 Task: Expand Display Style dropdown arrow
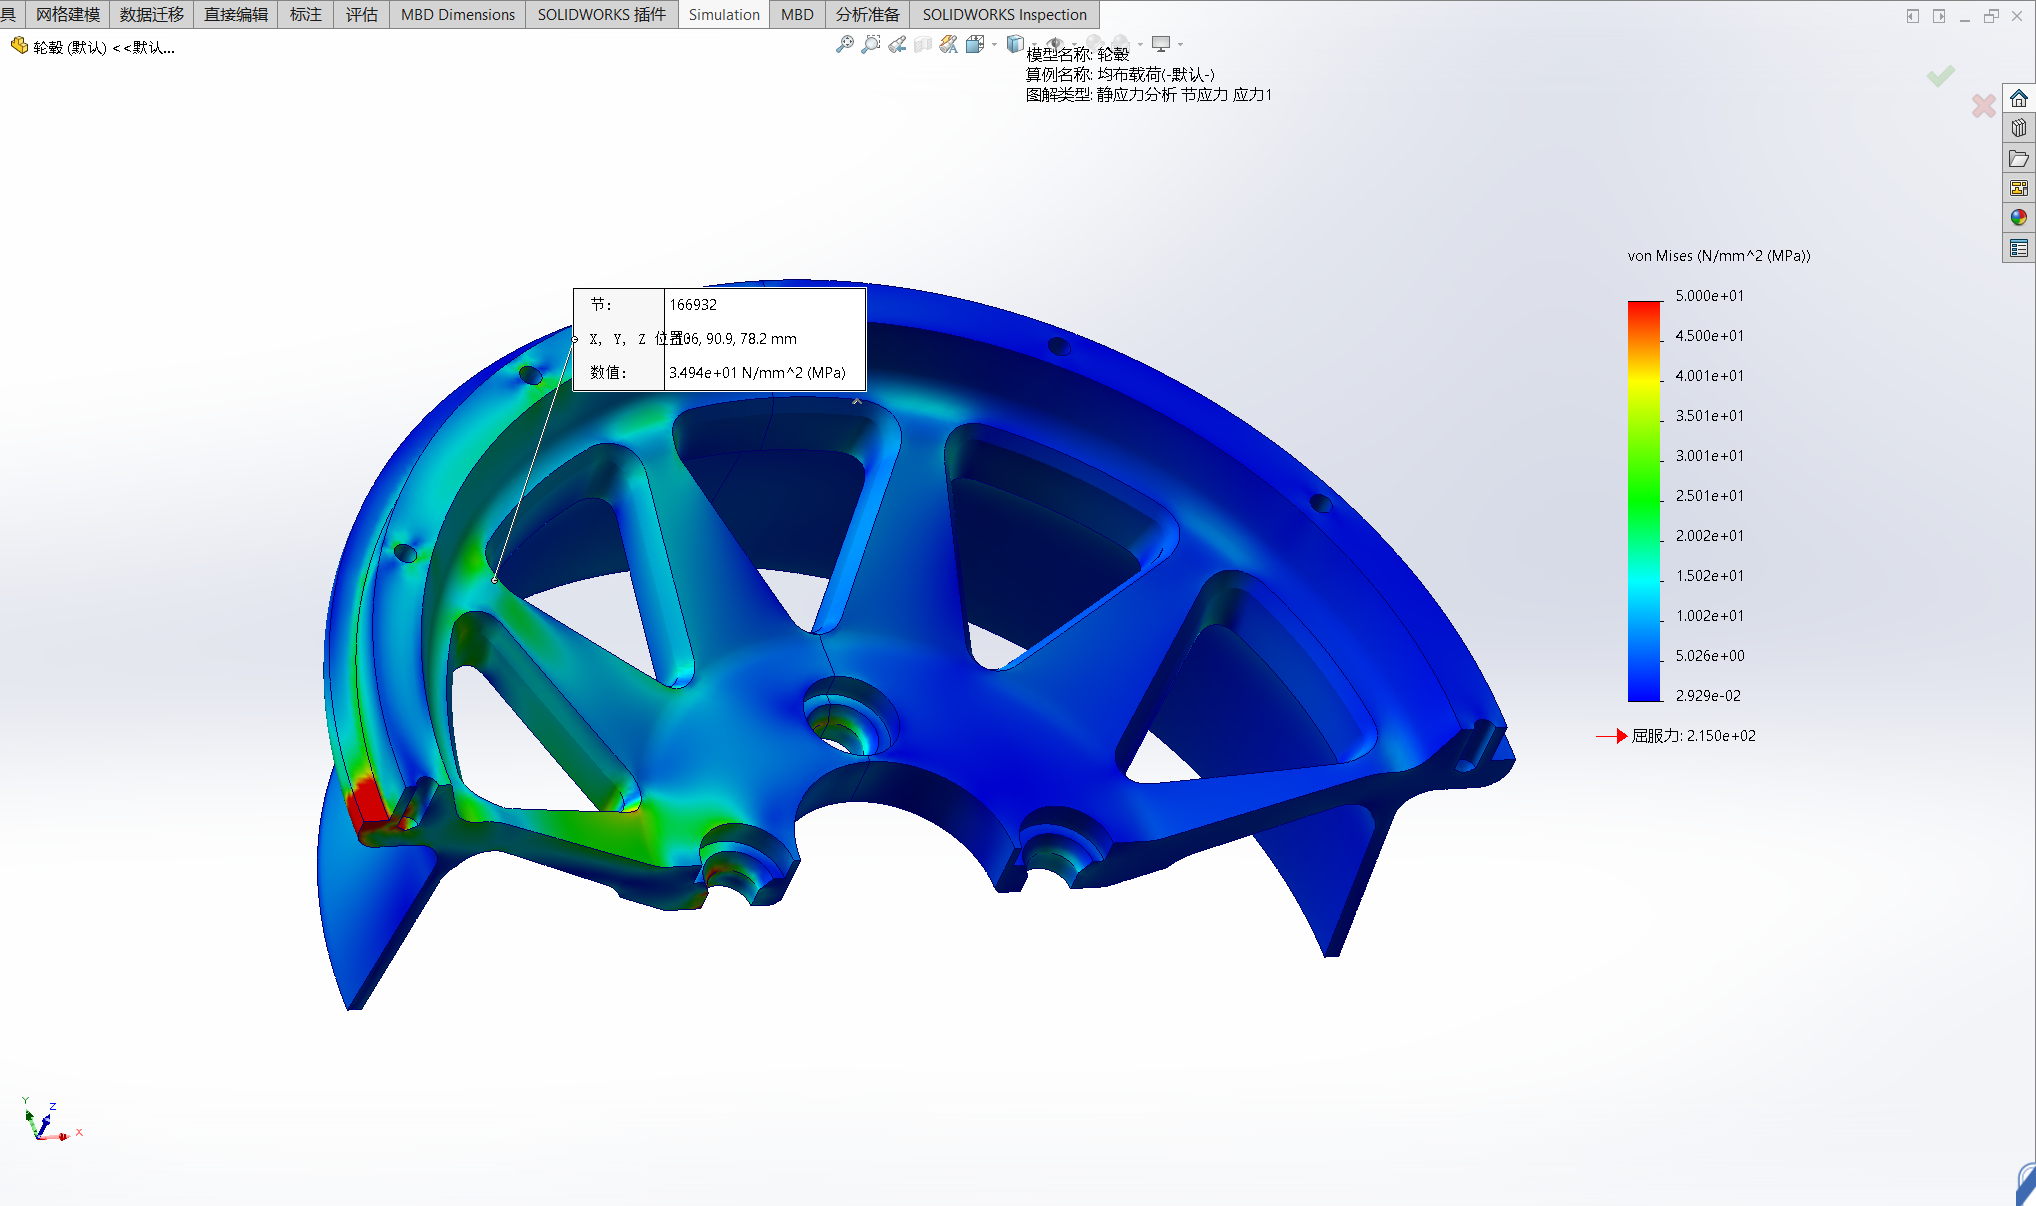1032,44
